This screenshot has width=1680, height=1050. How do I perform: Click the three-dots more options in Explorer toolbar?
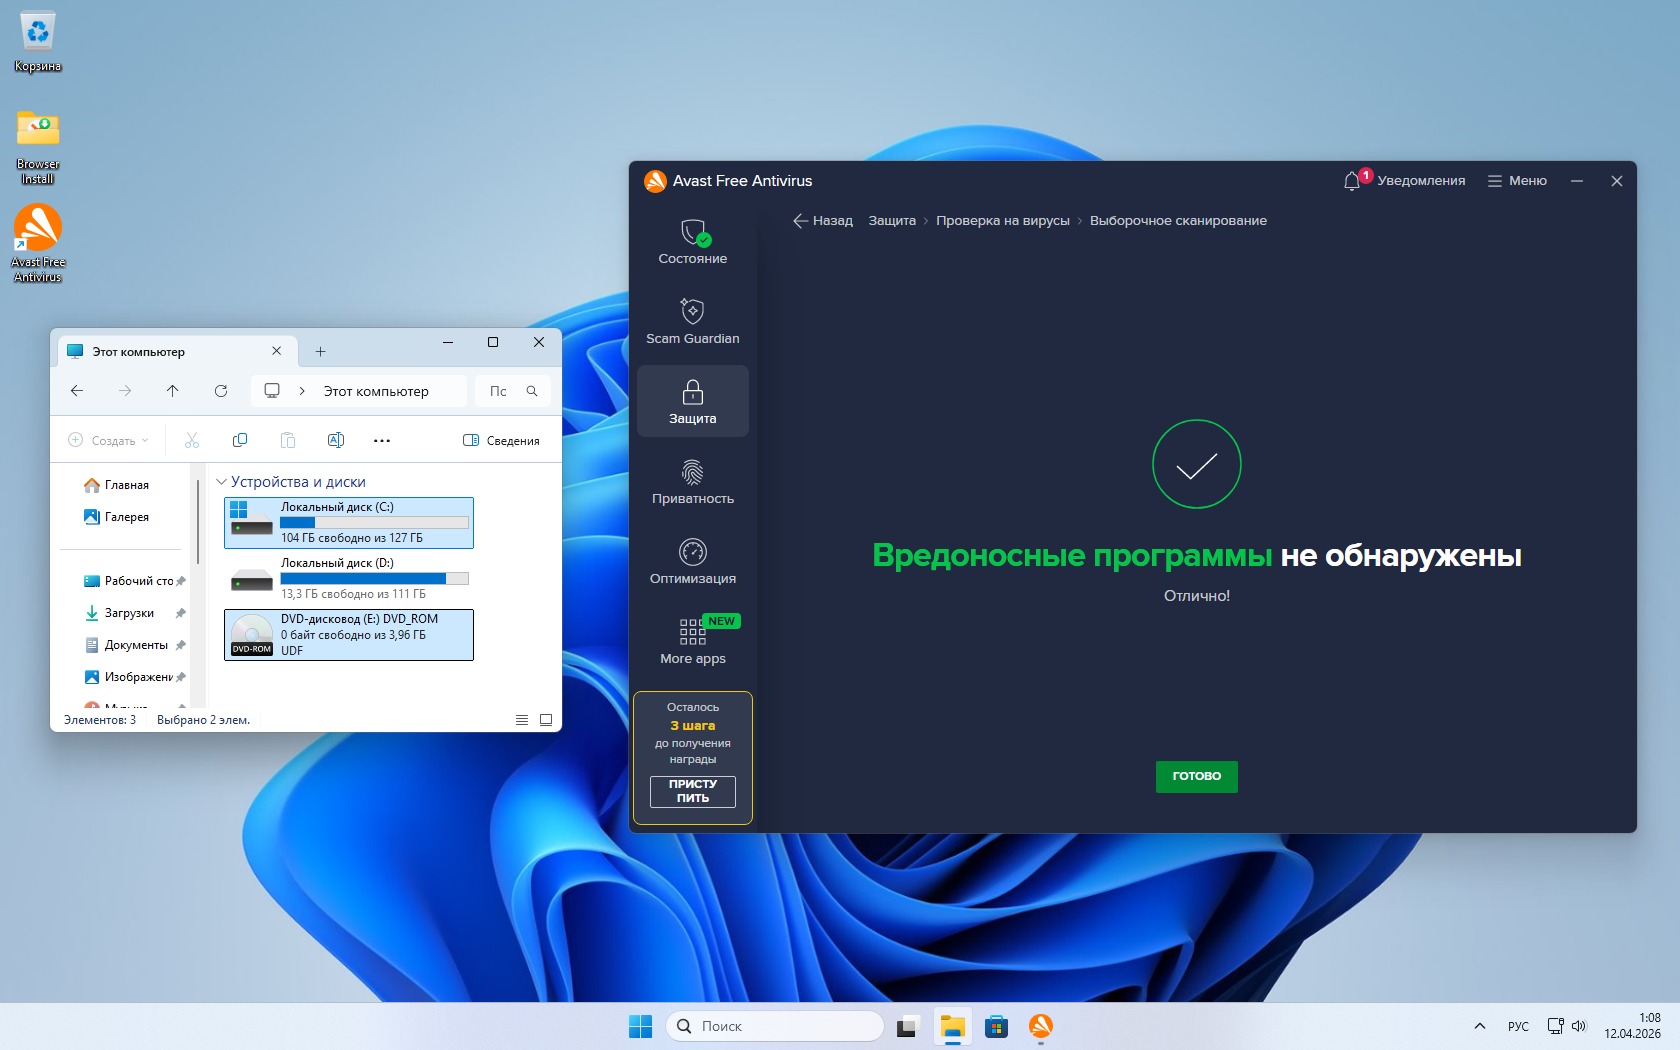click(x=382, y=440)
